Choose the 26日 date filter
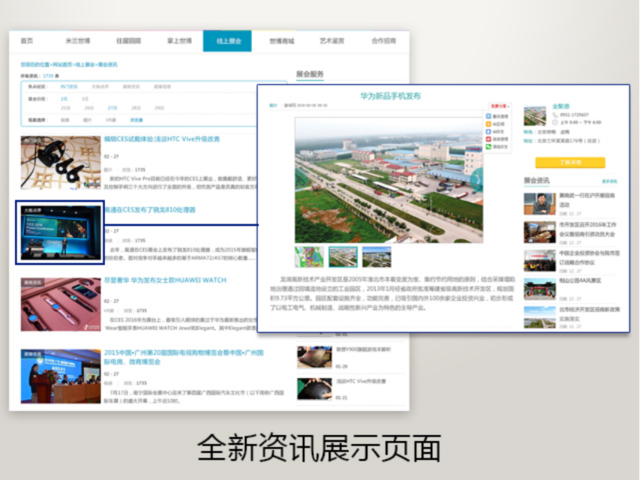Viewport: 640px width, 480px height. (x=89, y=108)
